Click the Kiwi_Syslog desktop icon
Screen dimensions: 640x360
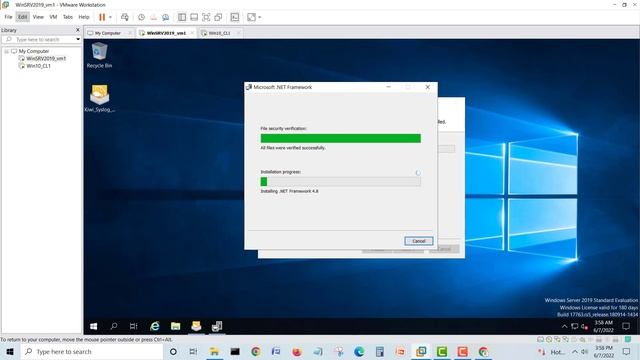99,98
